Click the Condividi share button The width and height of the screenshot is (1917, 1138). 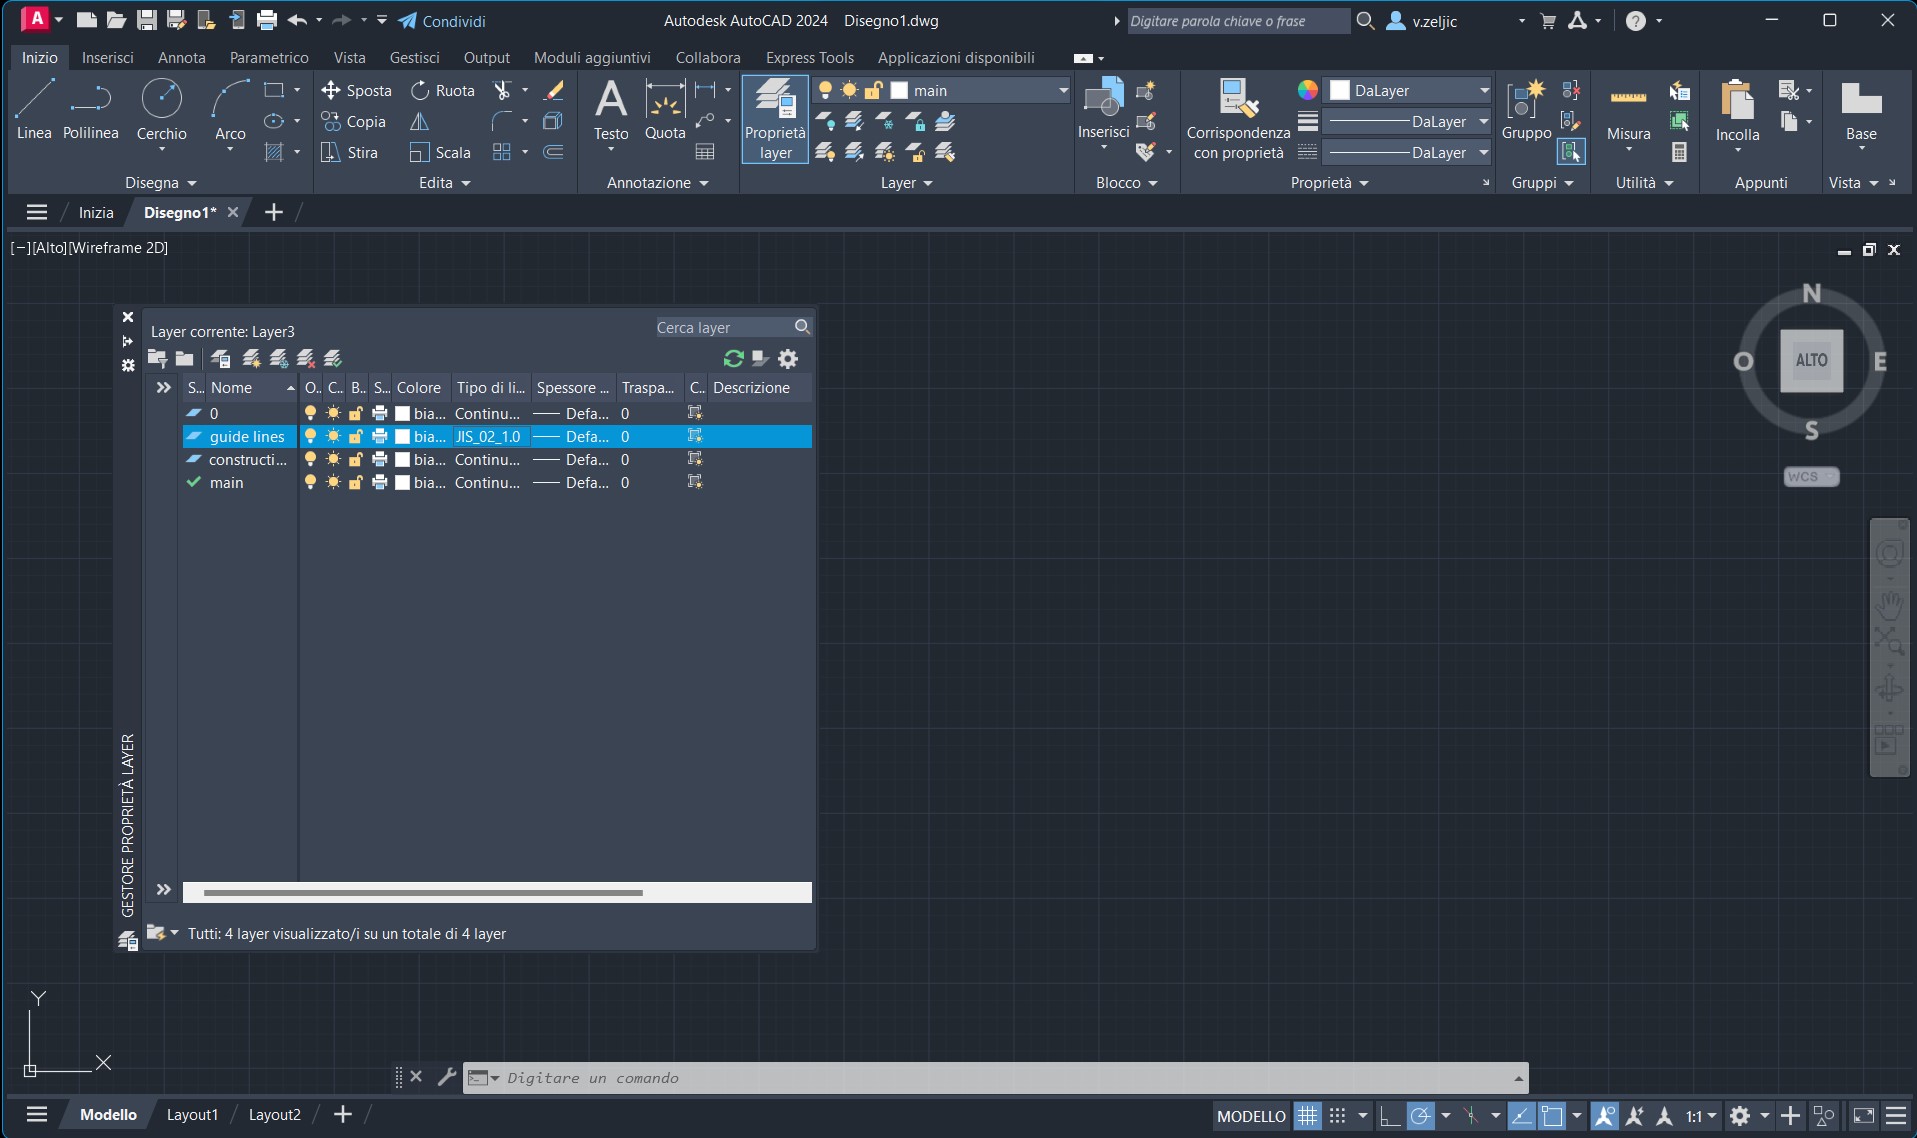pyautogui.click(x=442, y=20)
